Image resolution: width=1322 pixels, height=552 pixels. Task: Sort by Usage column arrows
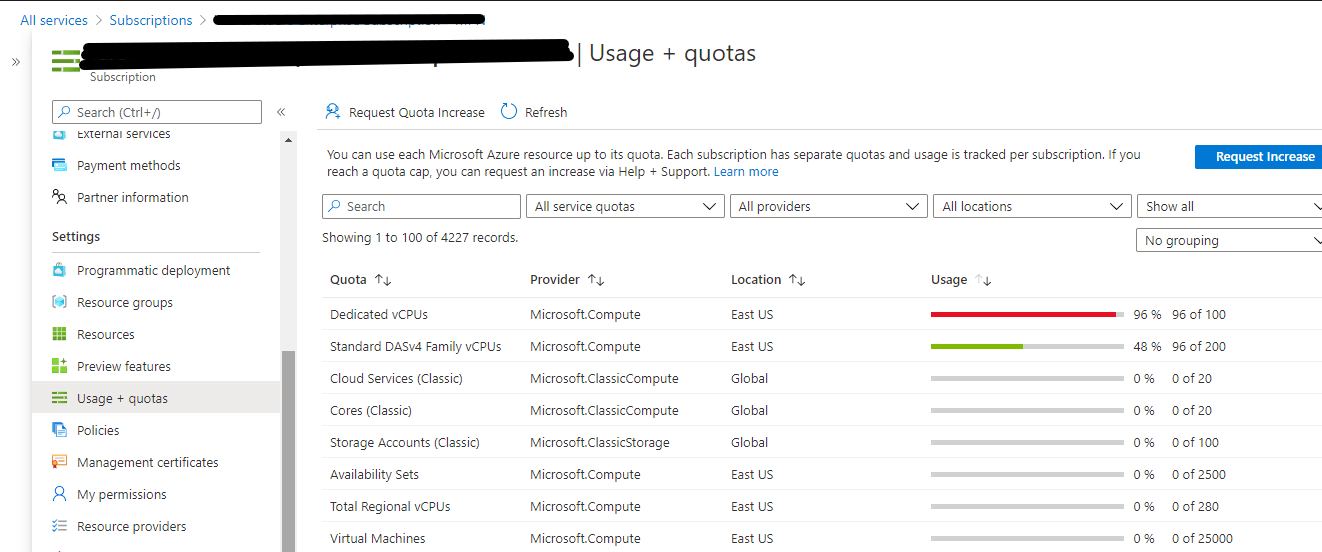tap(983, 280)
